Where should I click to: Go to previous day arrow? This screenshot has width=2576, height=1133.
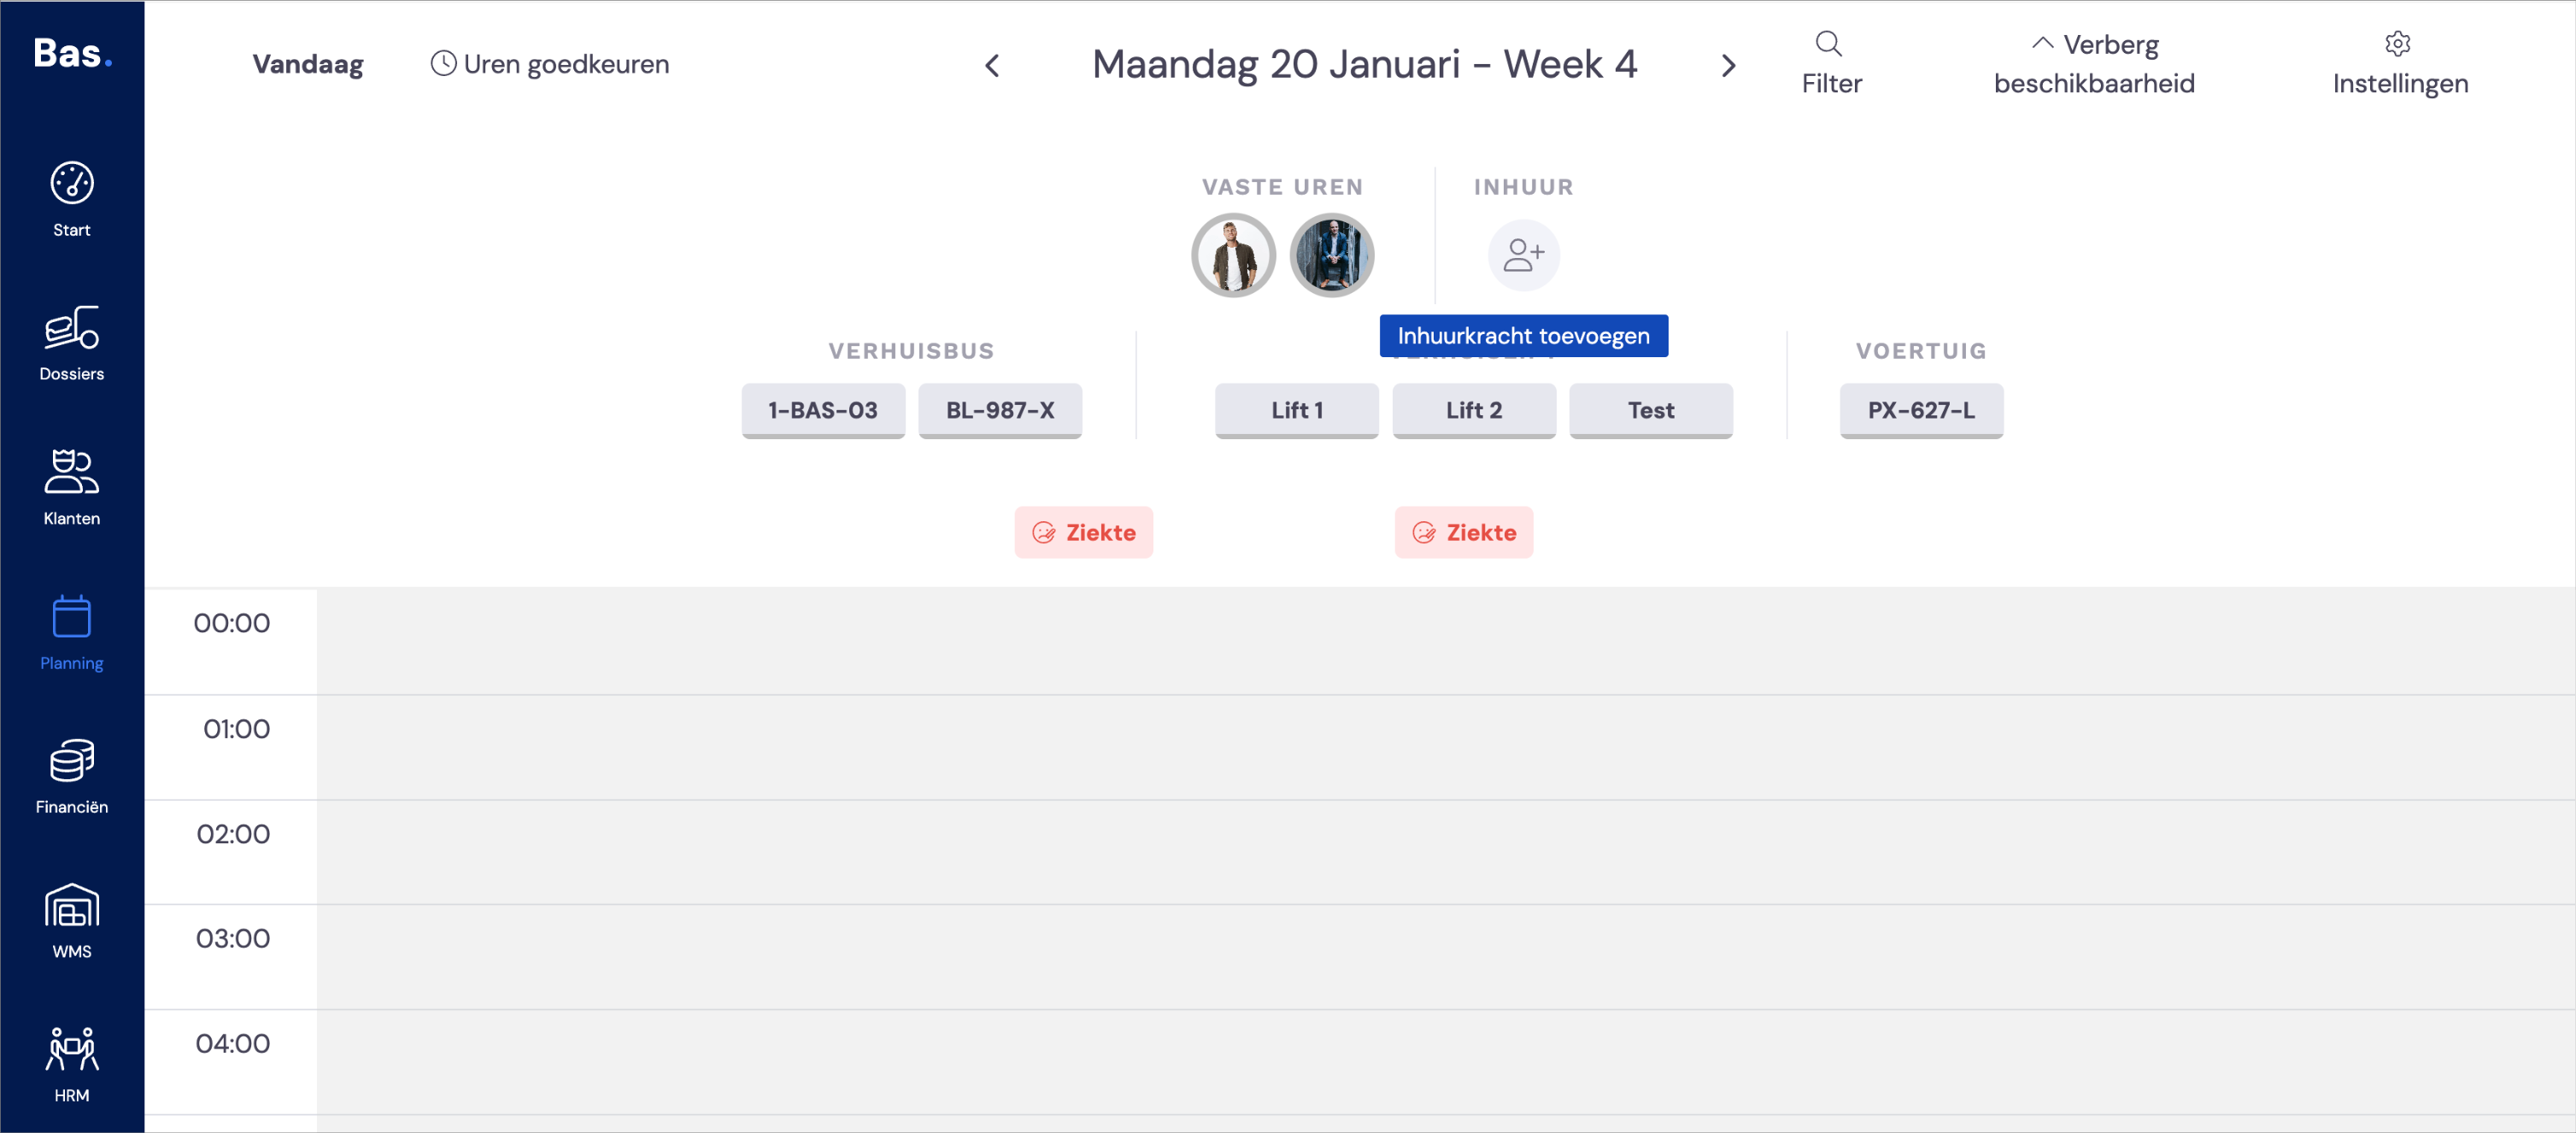[x=992, y=66]
